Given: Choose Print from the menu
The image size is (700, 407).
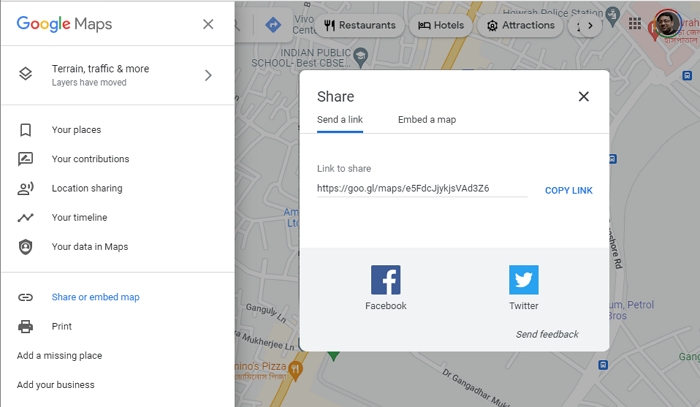Looking at the screenshot, I should click(62, 326).
